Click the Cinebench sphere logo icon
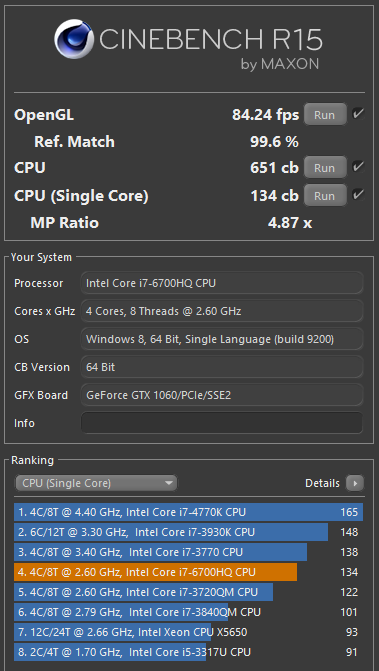The image size is (379, 671). pyautogui.click(x=74, y=39)
